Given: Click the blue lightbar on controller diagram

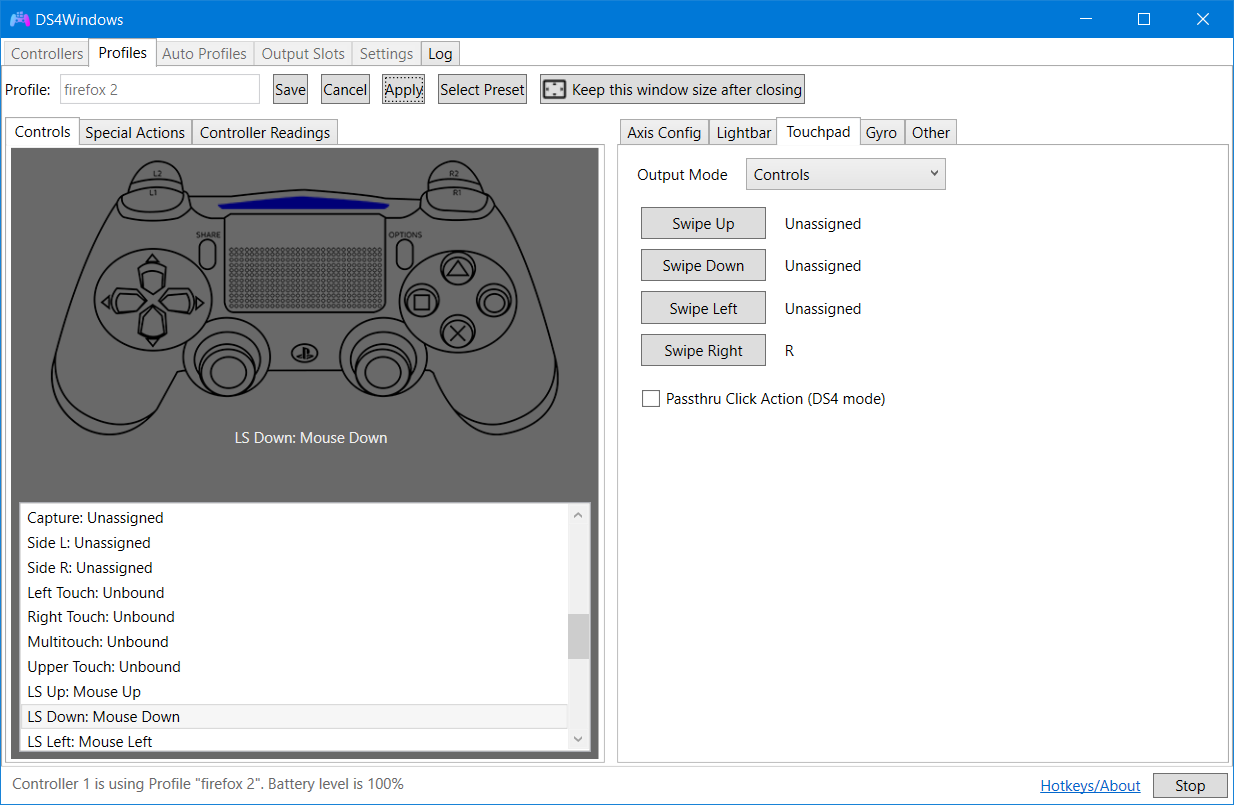Looking at the screenshot, I should [305, 204].
